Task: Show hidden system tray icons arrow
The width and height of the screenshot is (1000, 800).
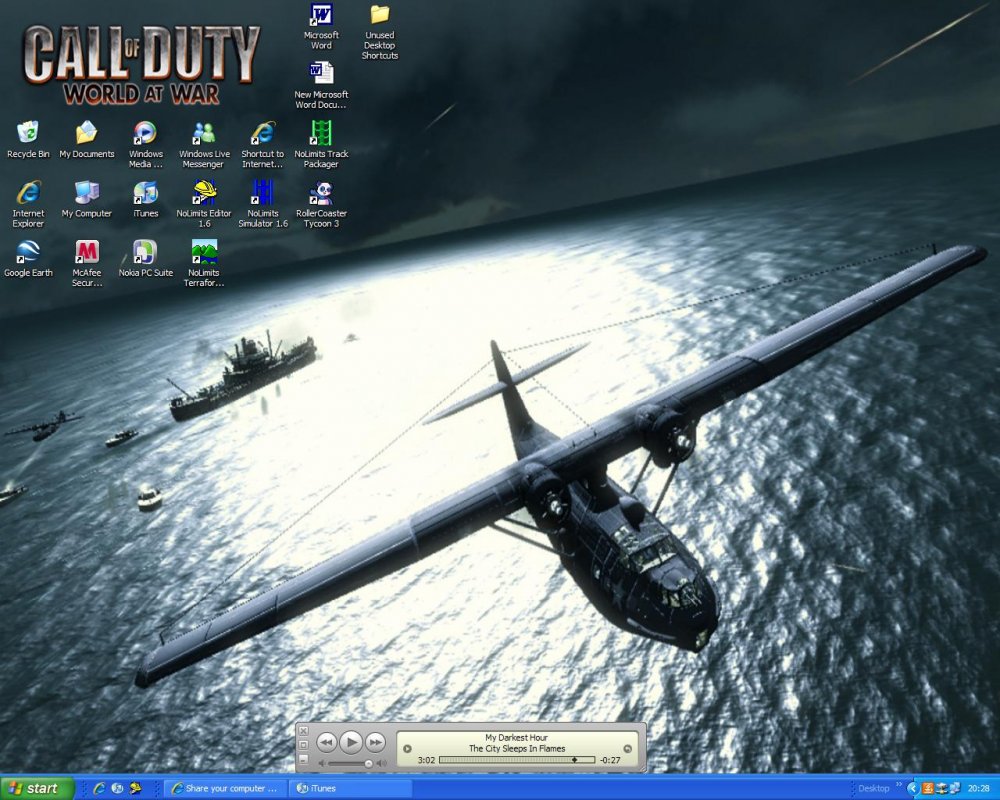Action: (x=913, y=788)
